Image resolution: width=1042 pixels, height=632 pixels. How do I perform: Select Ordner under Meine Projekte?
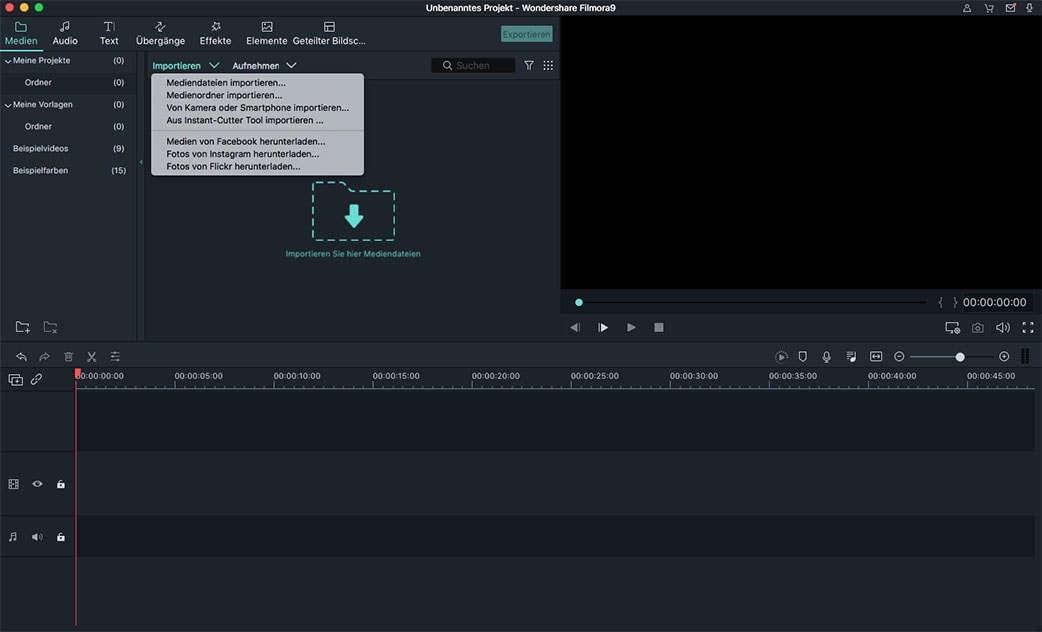[x=38, y=82]
